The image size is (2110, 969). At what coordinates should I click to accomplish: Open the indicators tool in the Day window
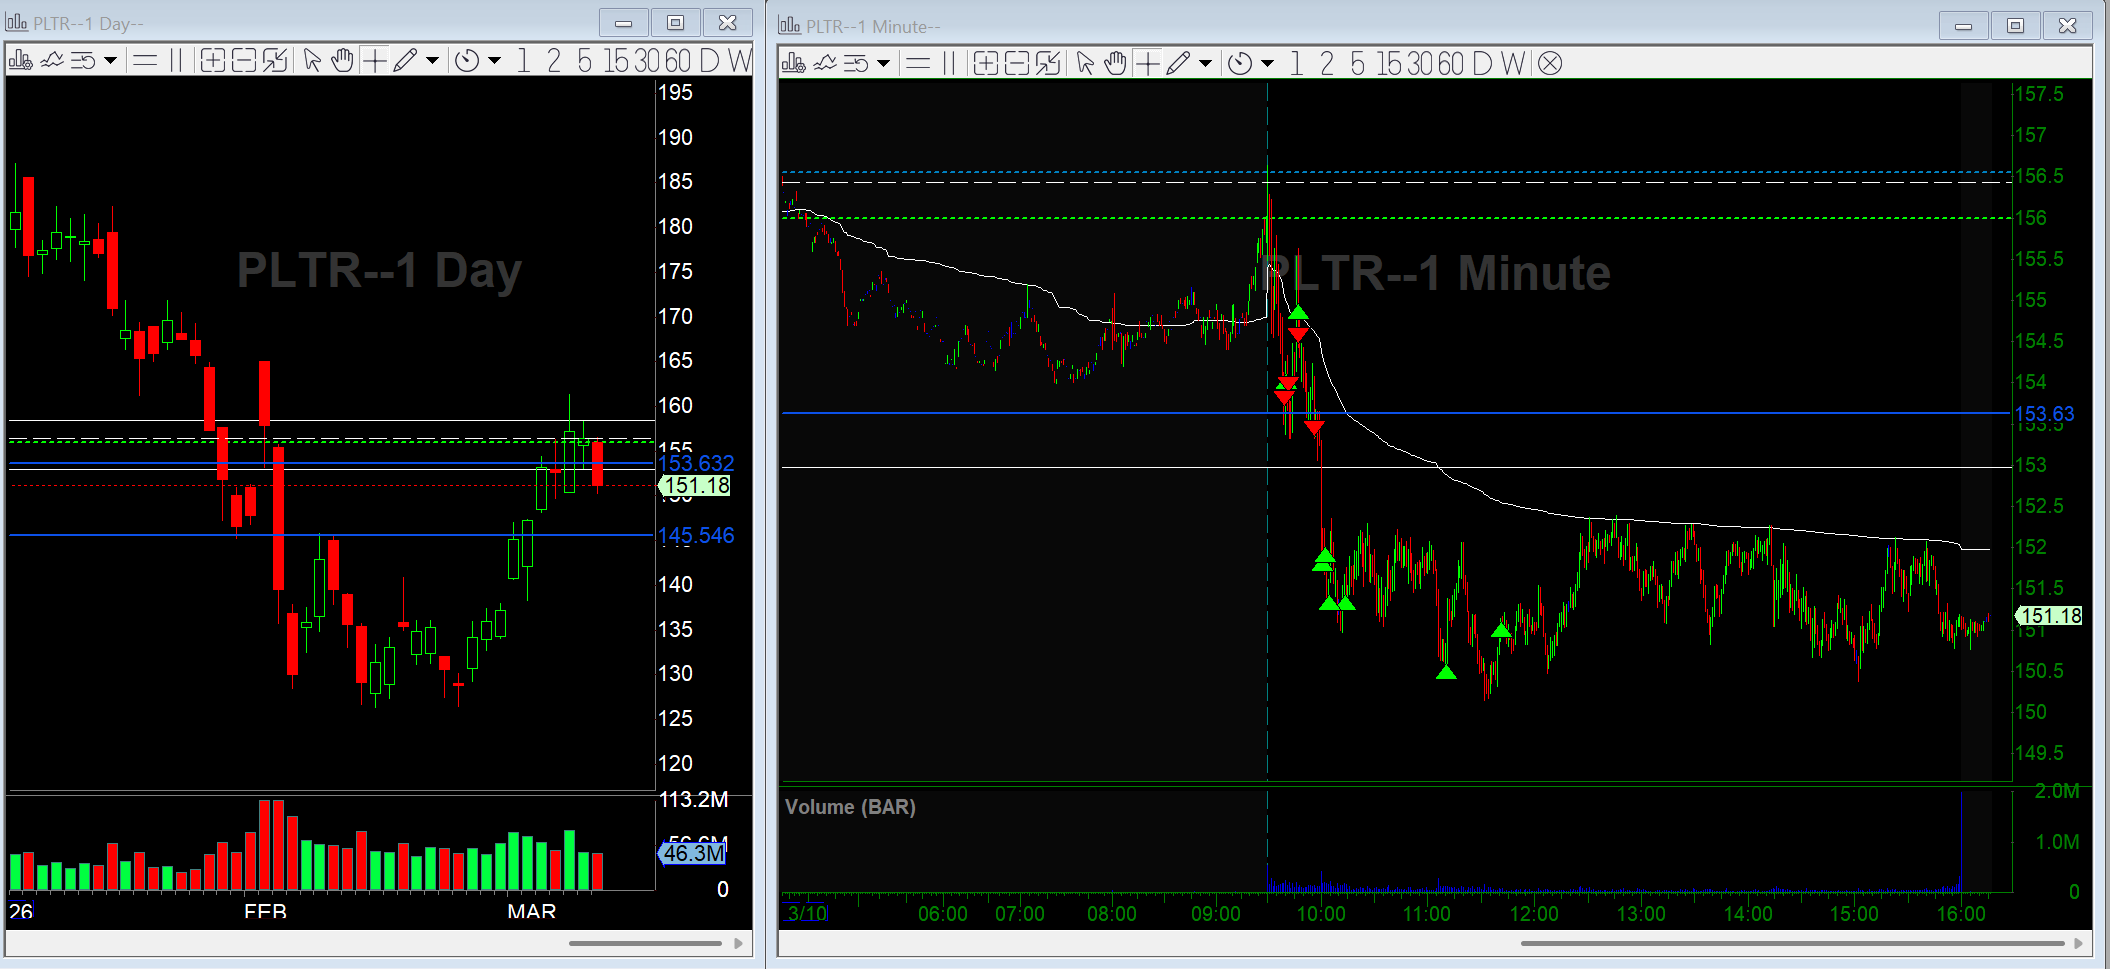[52, 61]
